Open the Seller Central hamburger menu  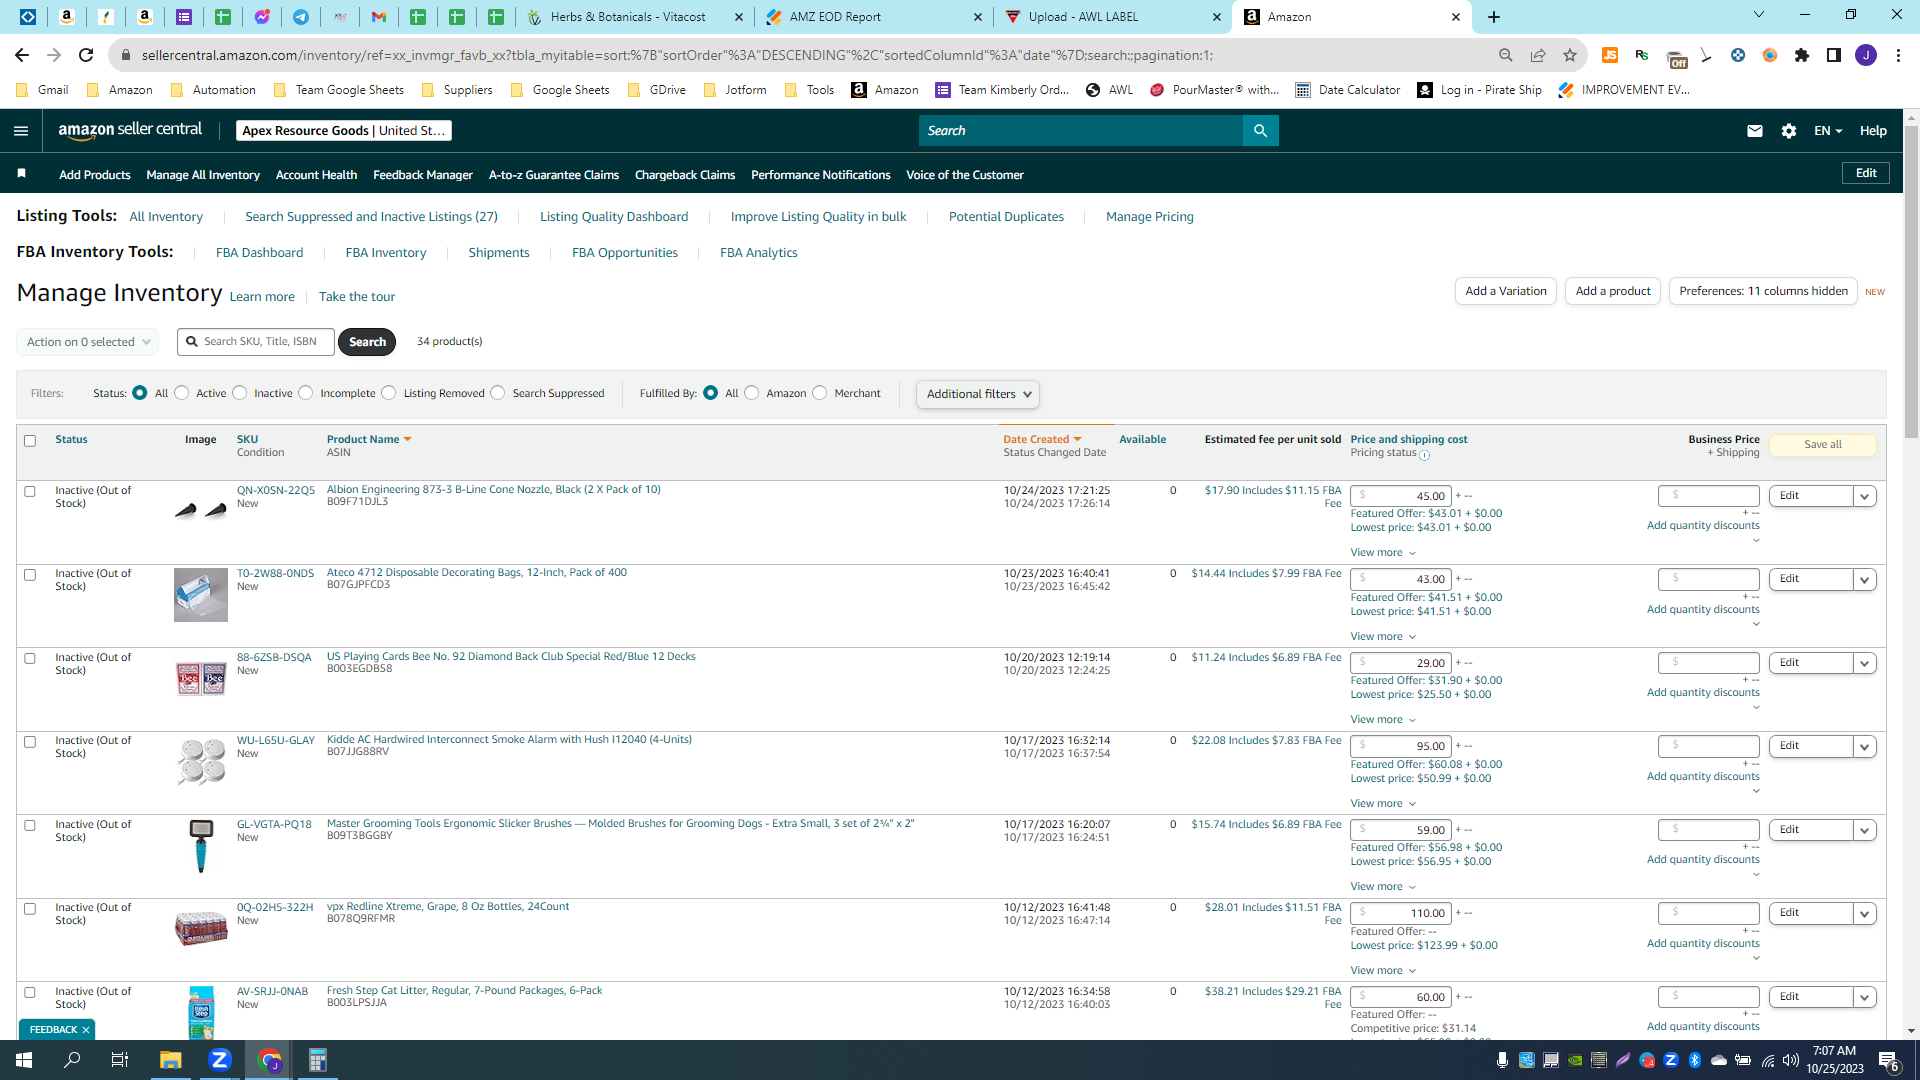coord(21,130)
